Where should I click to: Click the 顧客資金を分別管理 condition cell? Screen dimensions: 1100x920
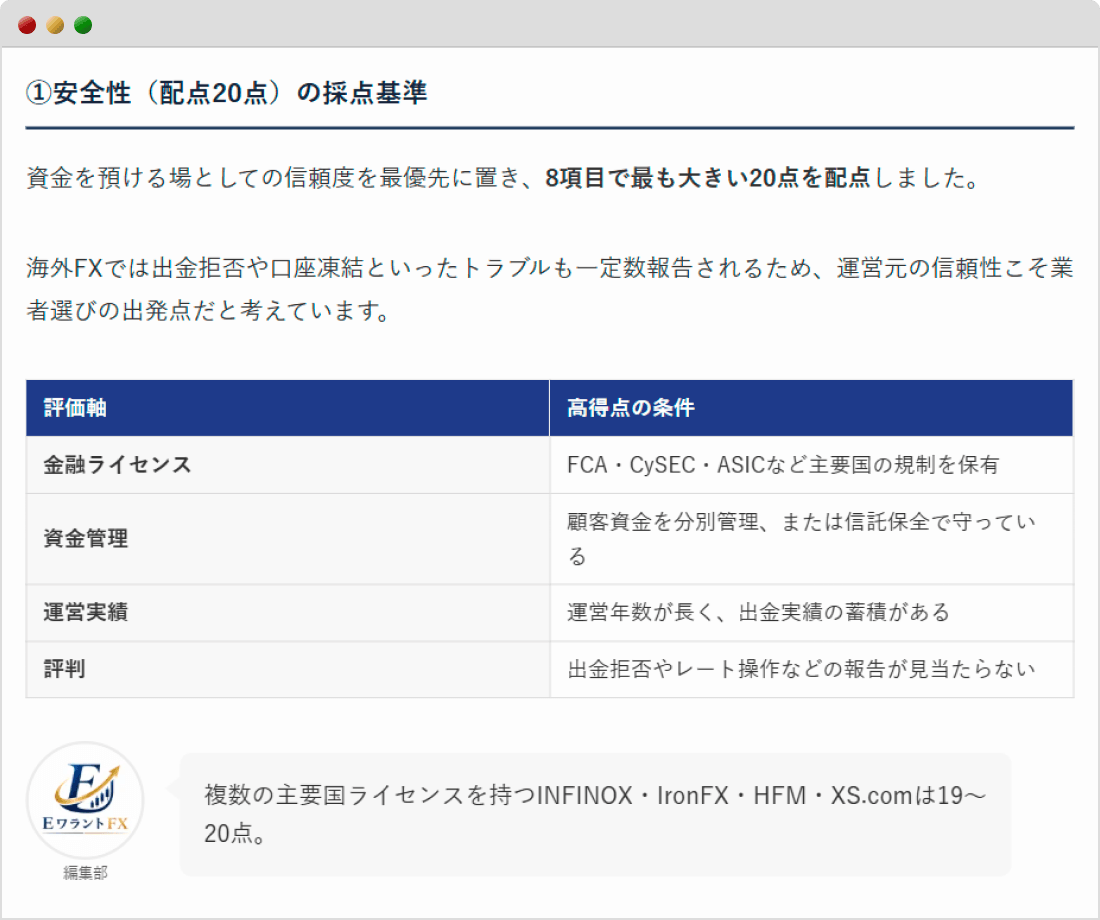(x=811, y=539)
